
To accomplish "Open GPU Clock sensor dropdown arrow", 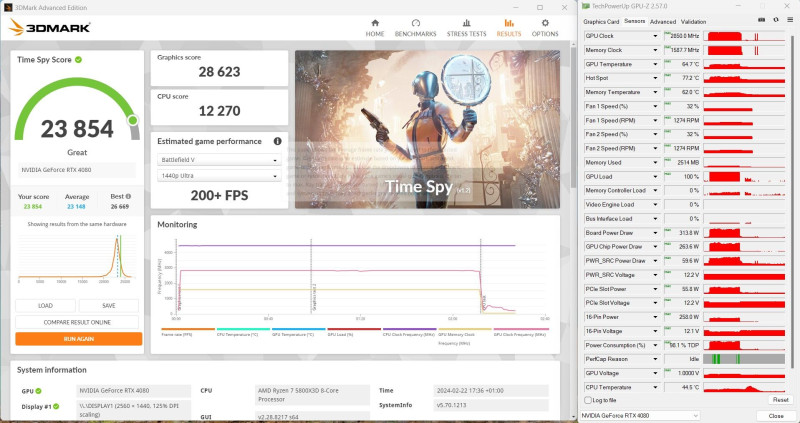I will [656, 36].
